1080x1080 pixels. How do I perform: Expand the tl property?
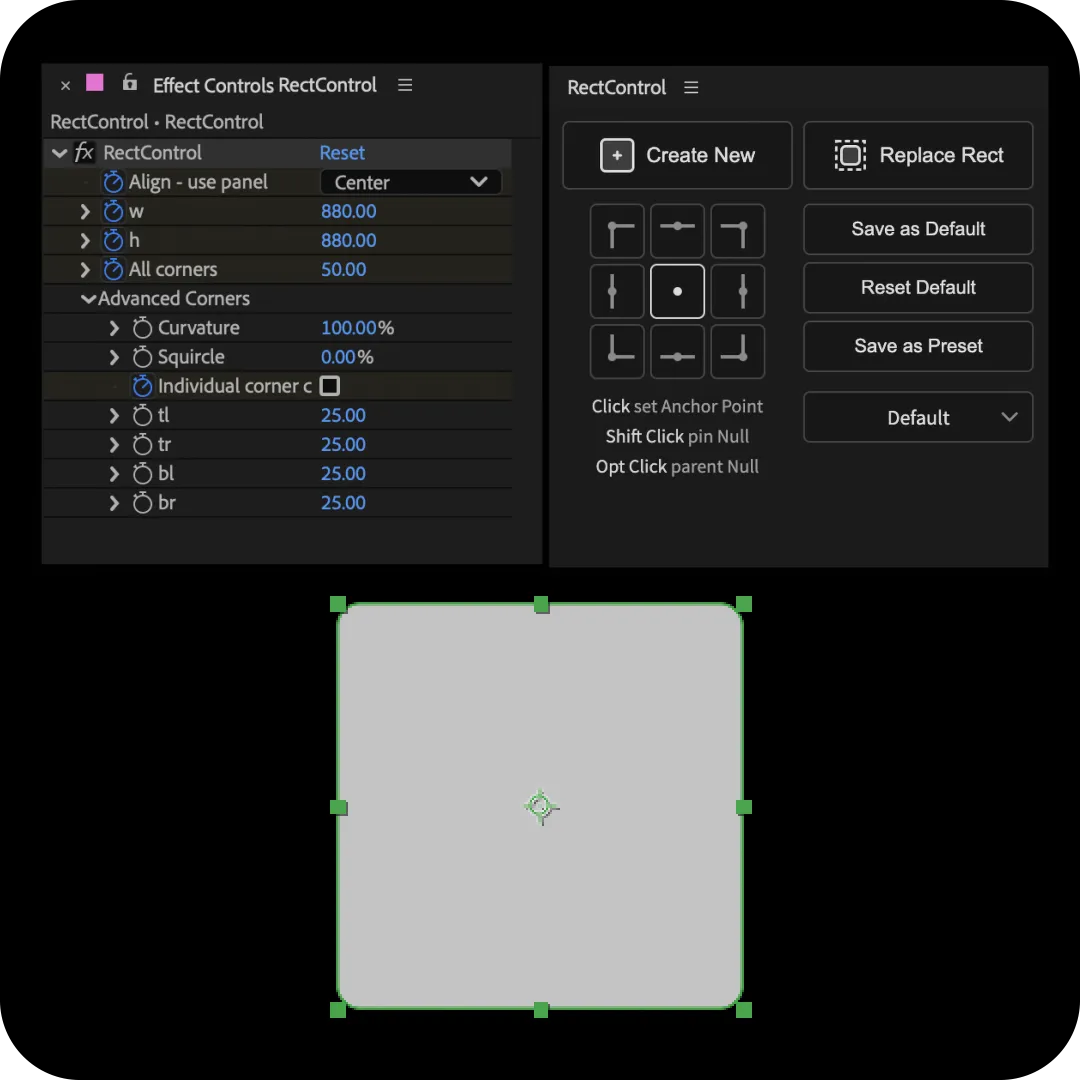click(114, 415)
